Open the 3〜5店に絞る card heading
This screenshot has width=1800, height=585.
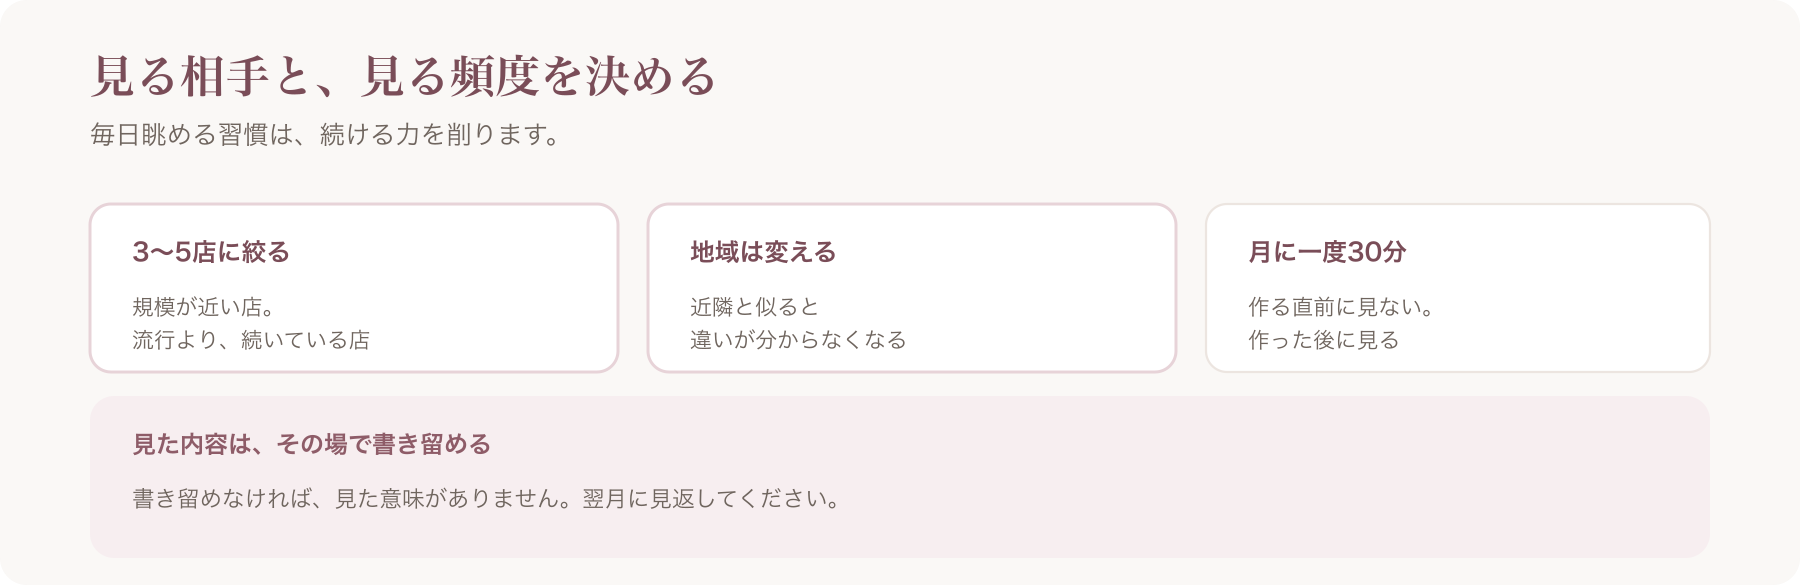point(211,252)
